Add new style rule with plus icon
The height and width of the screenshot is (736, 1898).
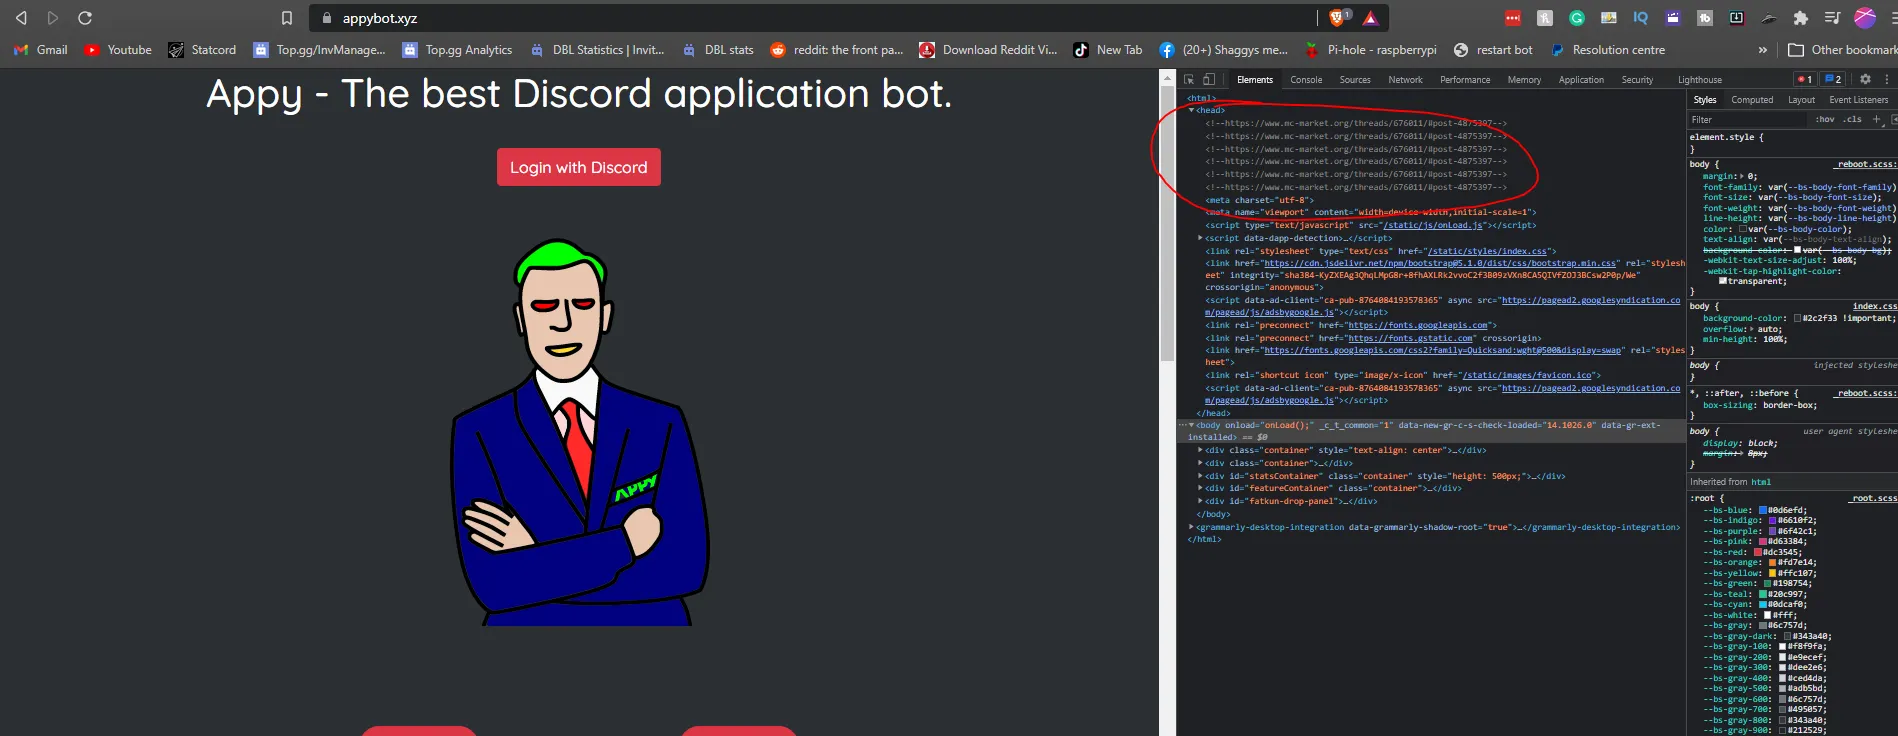[x=1876, y=119]
